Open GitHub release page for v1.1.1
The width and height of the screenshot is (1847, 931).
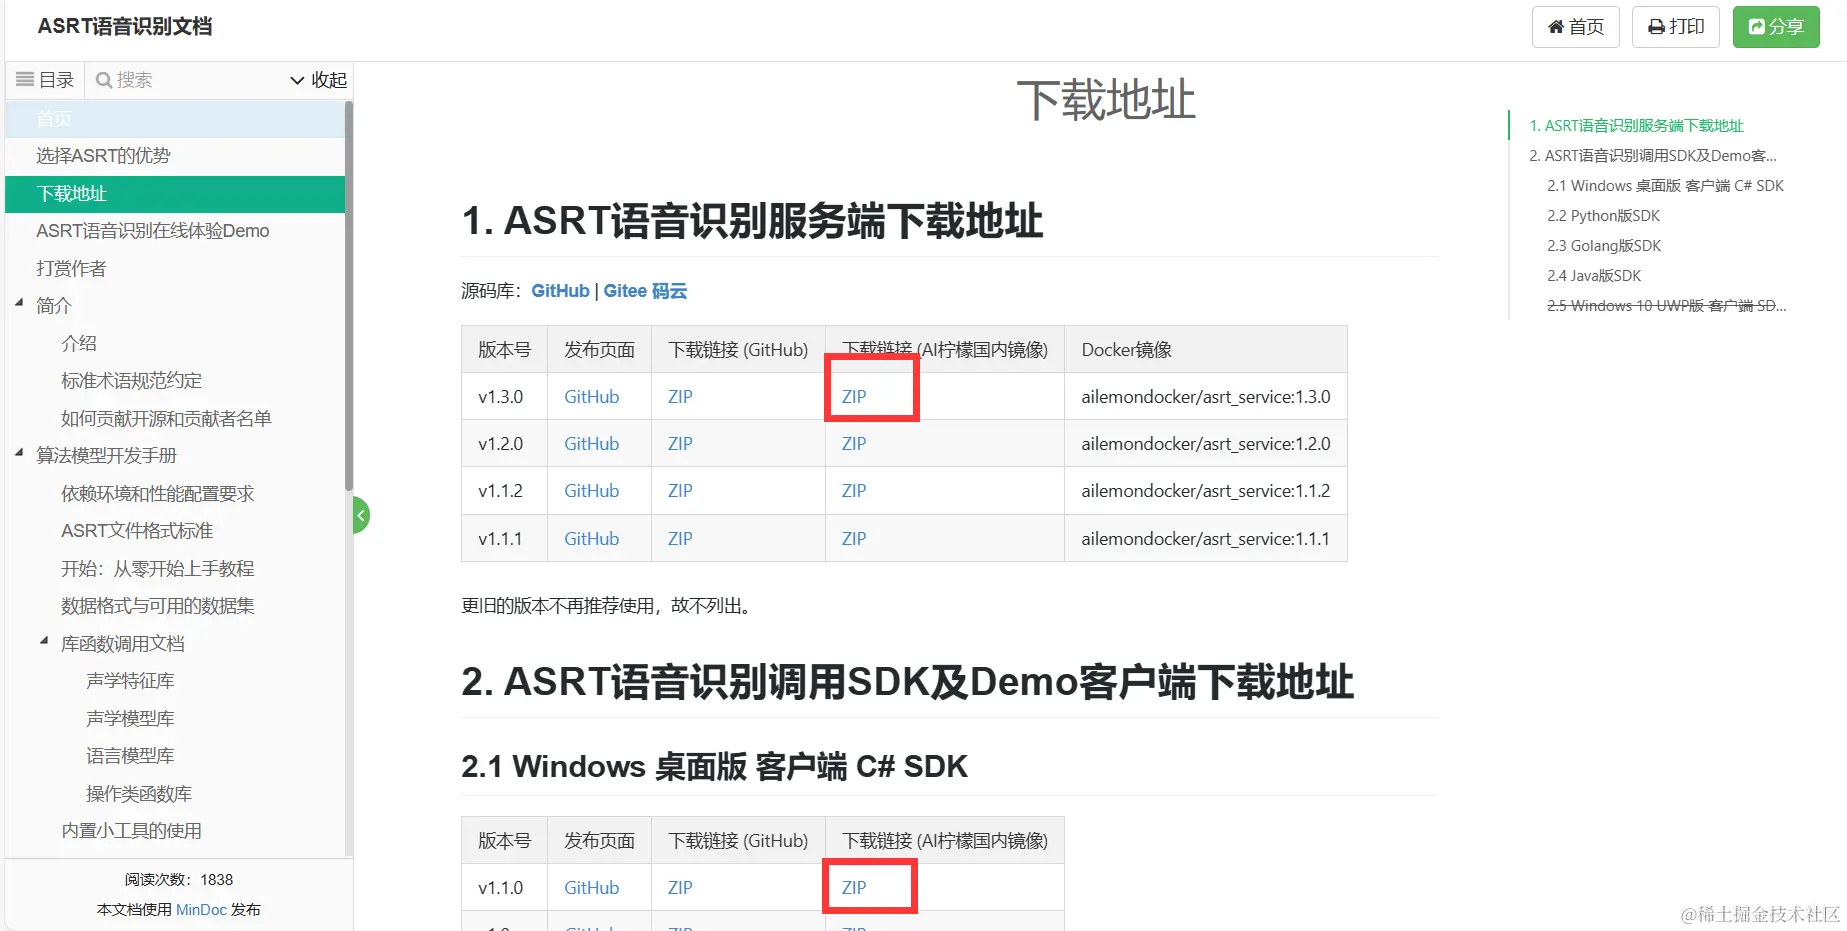click(x=592, y=539)
